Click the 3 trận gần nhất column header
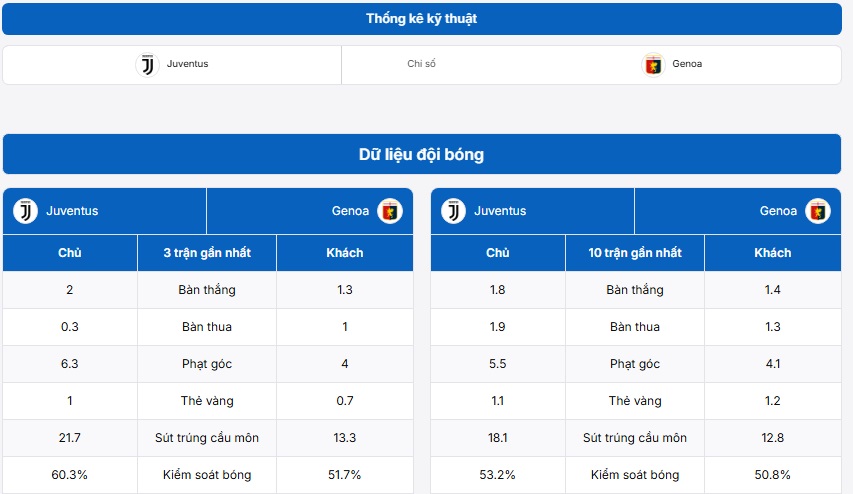 tap(207, 253)
